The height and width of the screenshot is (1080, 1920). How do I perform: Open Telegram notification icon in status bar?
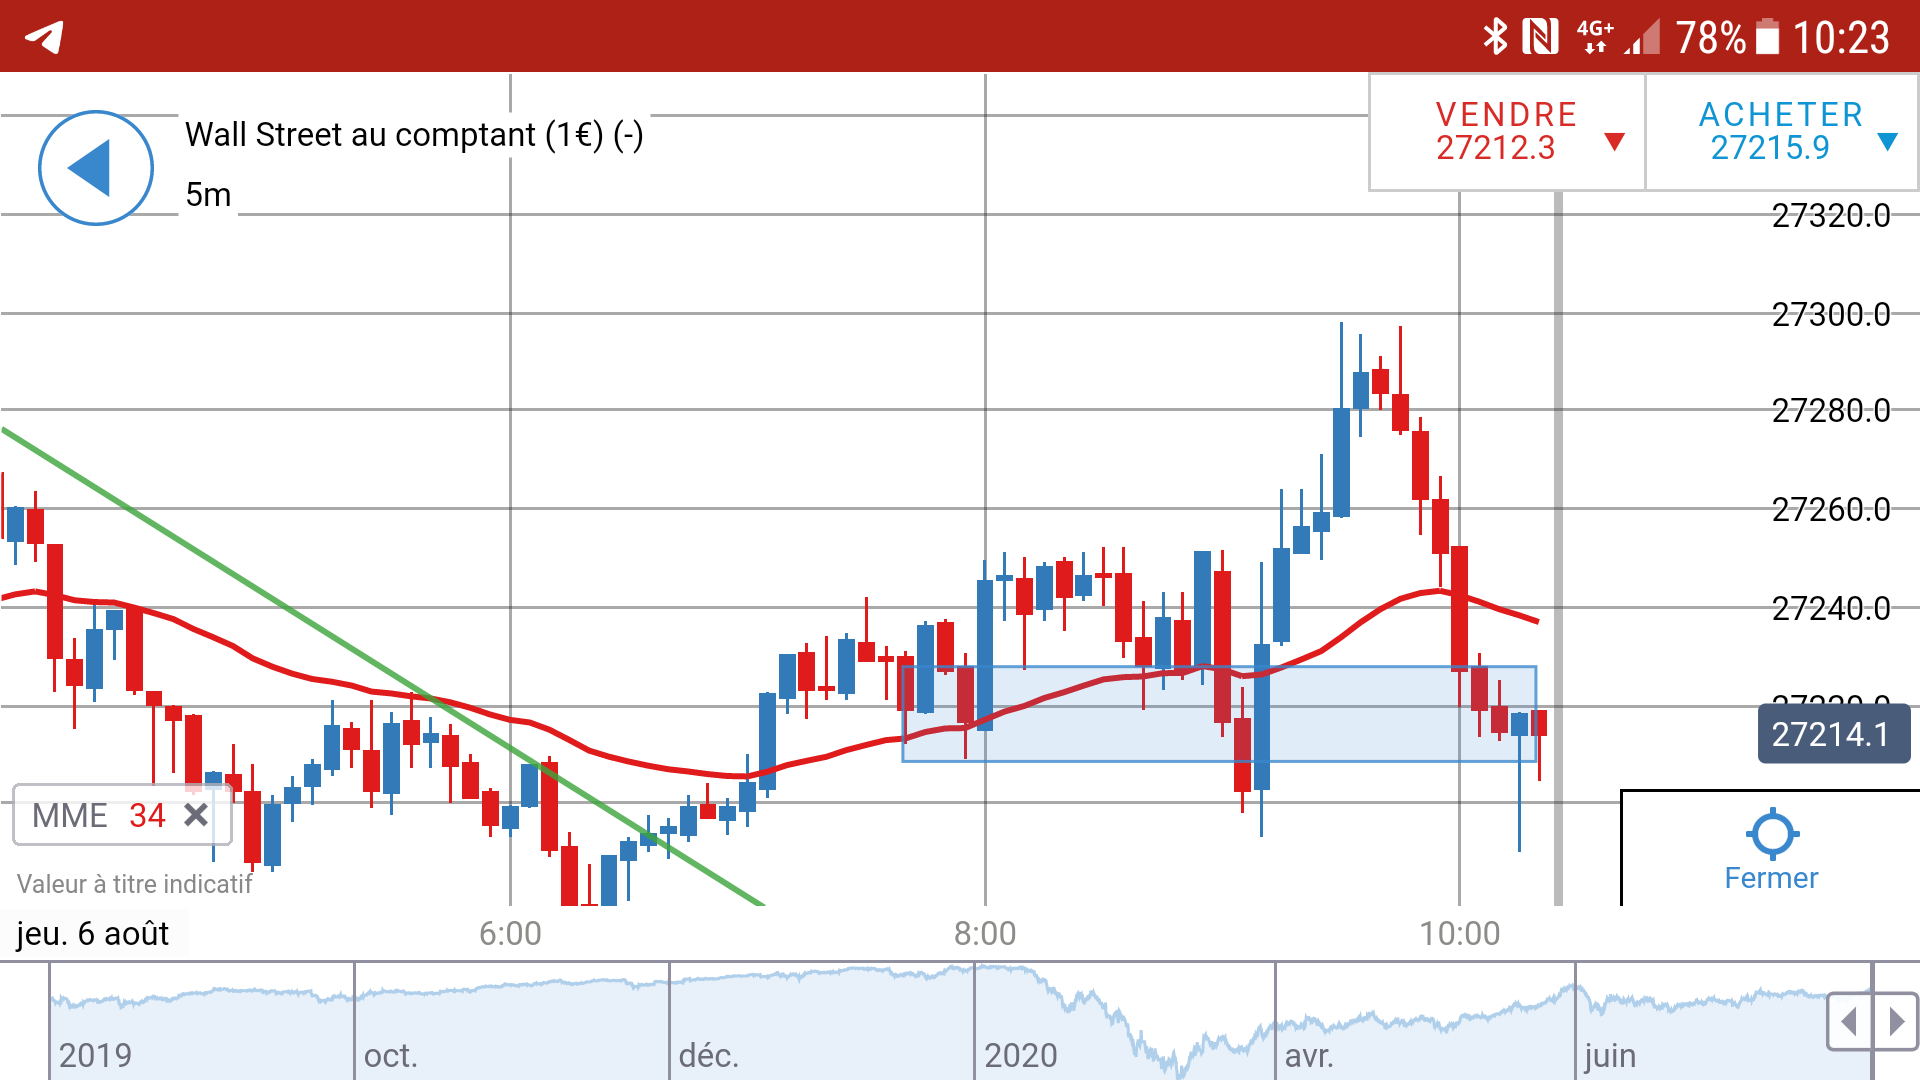(x=45, y=37)
